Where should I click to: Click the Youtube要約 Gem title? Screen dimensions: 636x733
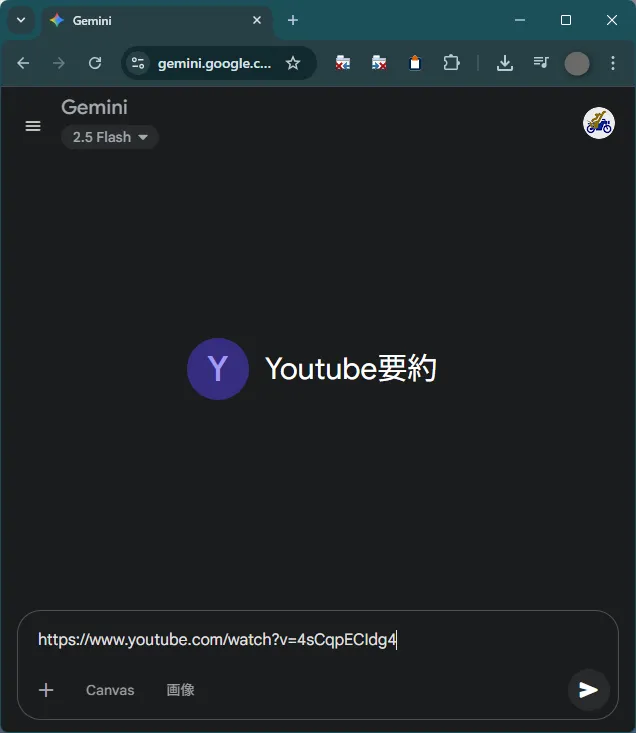pos(351,369)
